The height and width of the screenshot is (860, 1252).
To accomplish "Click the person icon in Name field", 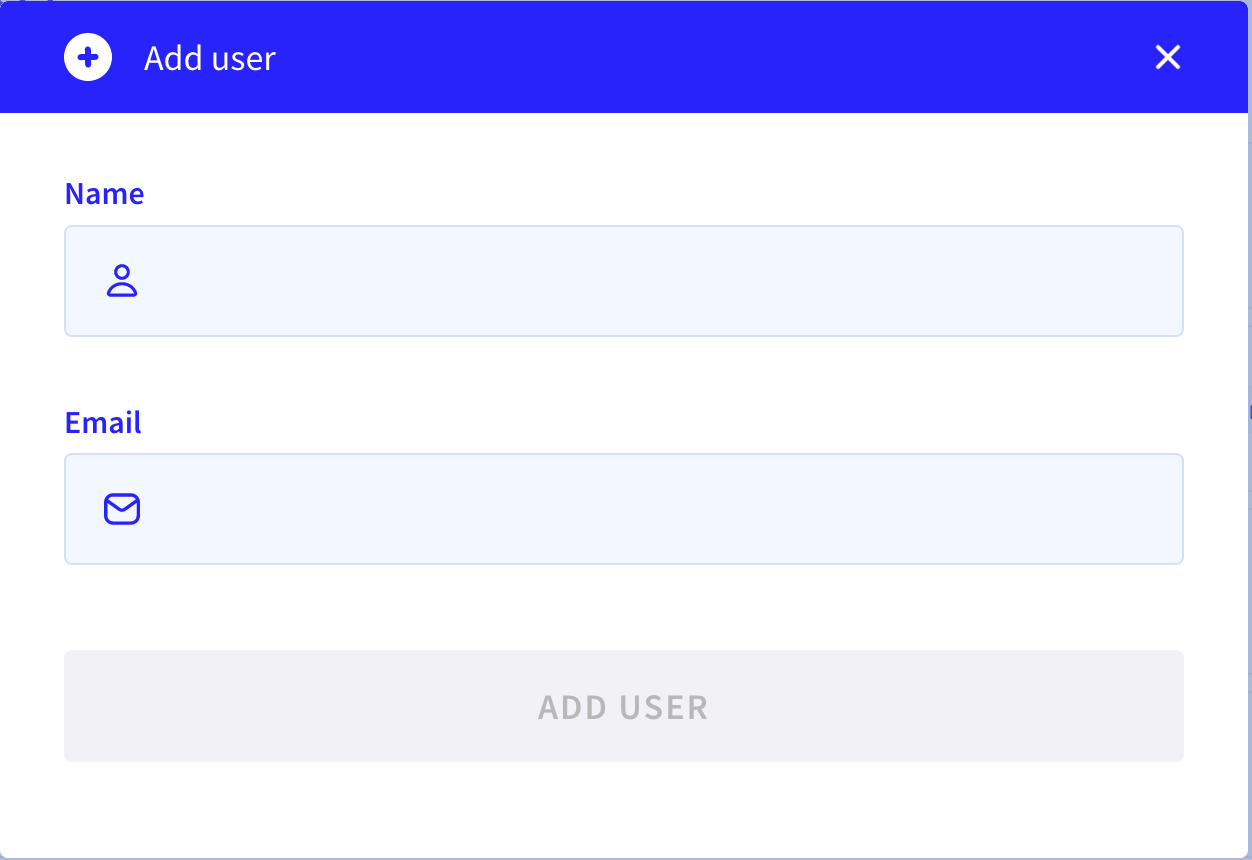I will [122, 281].
